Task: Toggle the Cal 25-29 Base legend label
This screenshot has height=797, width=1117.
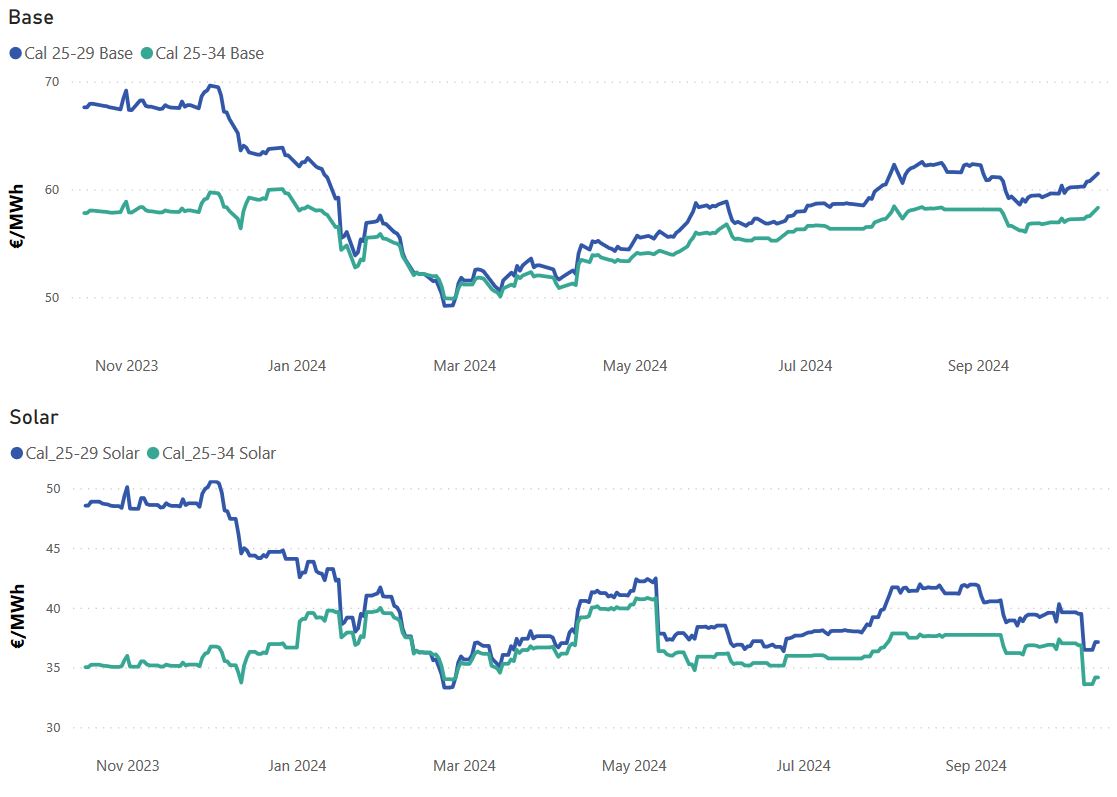Action: 78,53
